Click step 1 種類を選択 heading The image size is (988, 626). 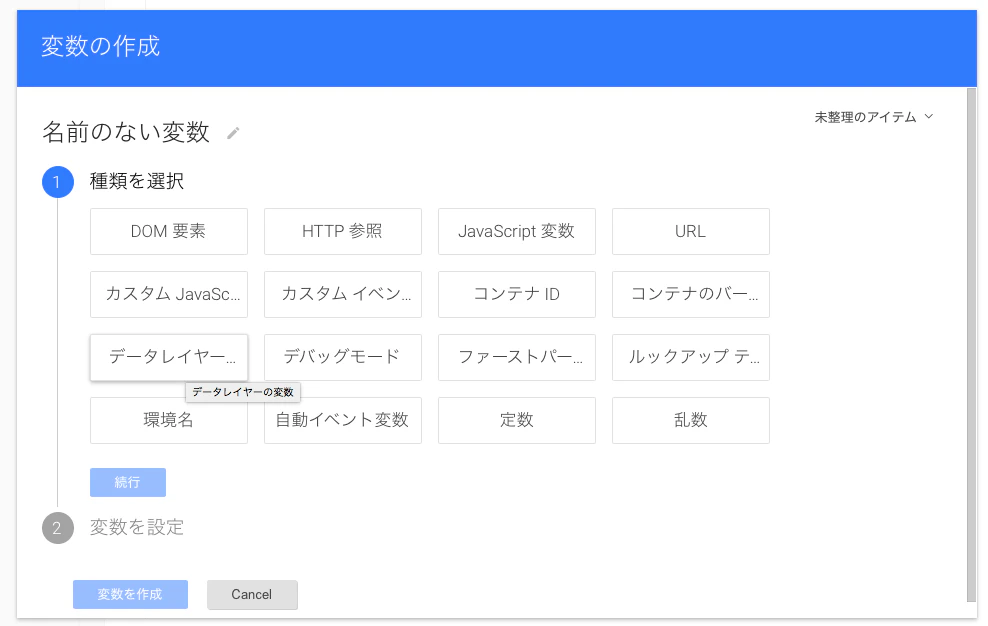pos(137,182)
